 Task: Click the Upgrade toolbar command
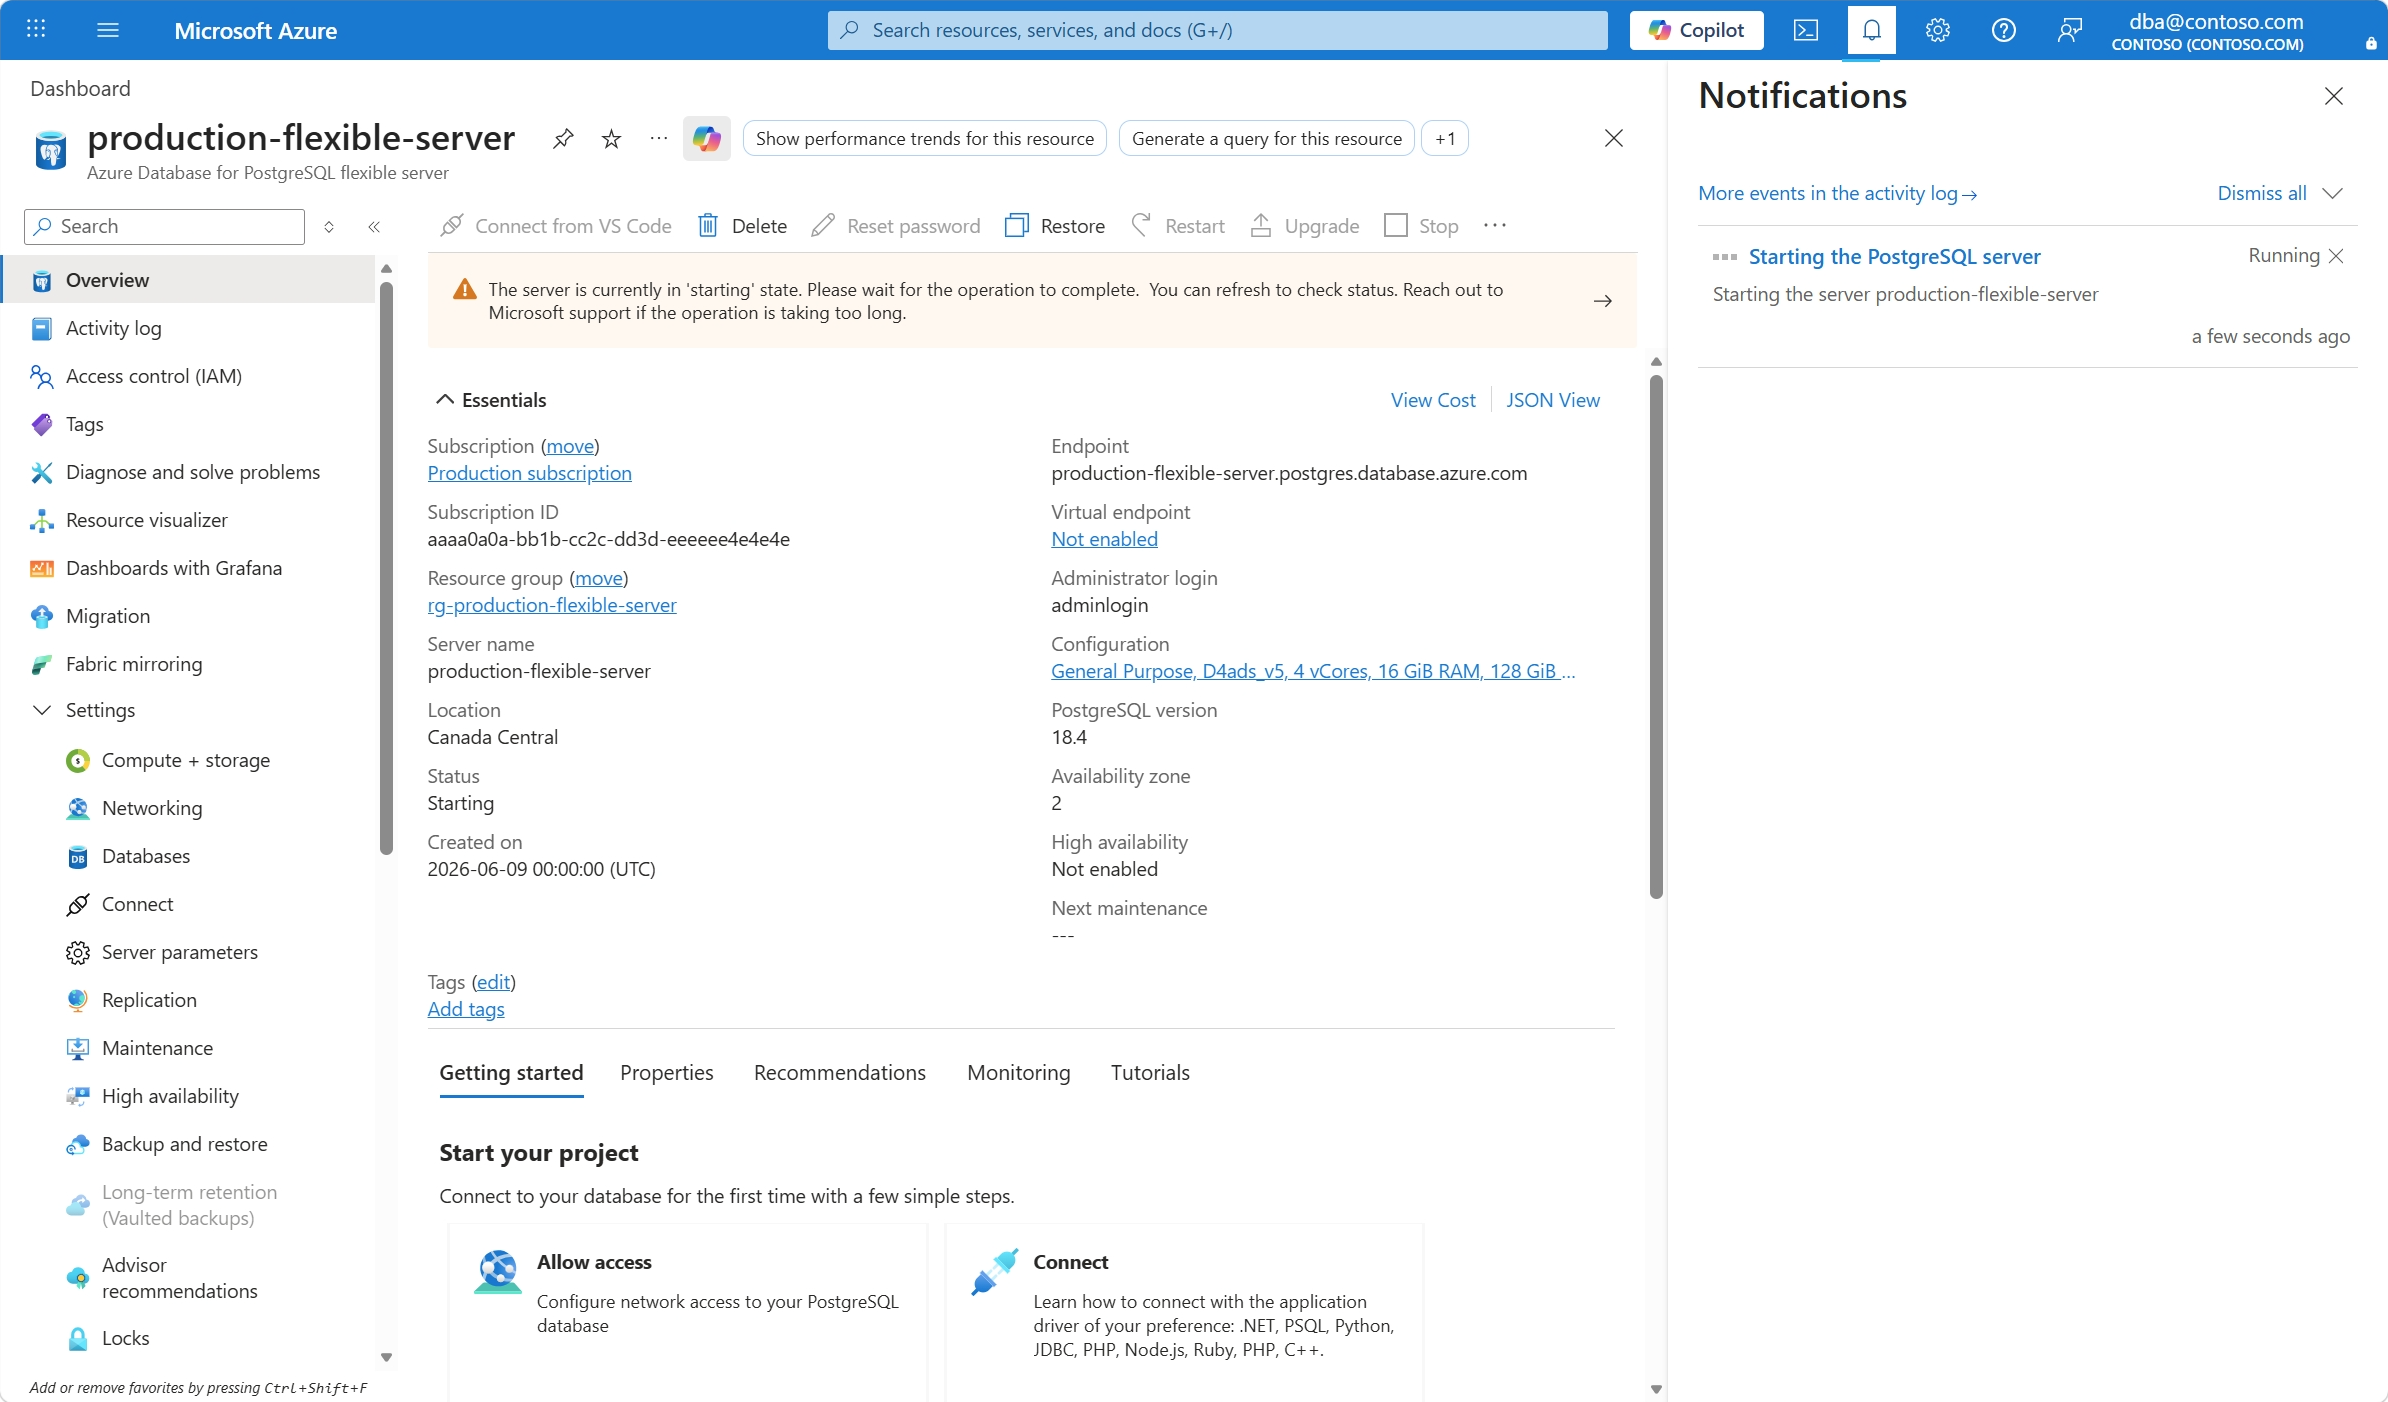point(1305,226)
